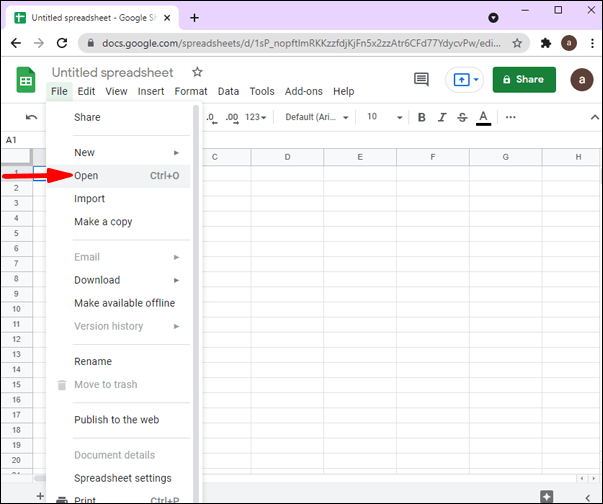
Task: Click the Explore button at bottom right
Action: pyautogui.click(x=546, y=496)
